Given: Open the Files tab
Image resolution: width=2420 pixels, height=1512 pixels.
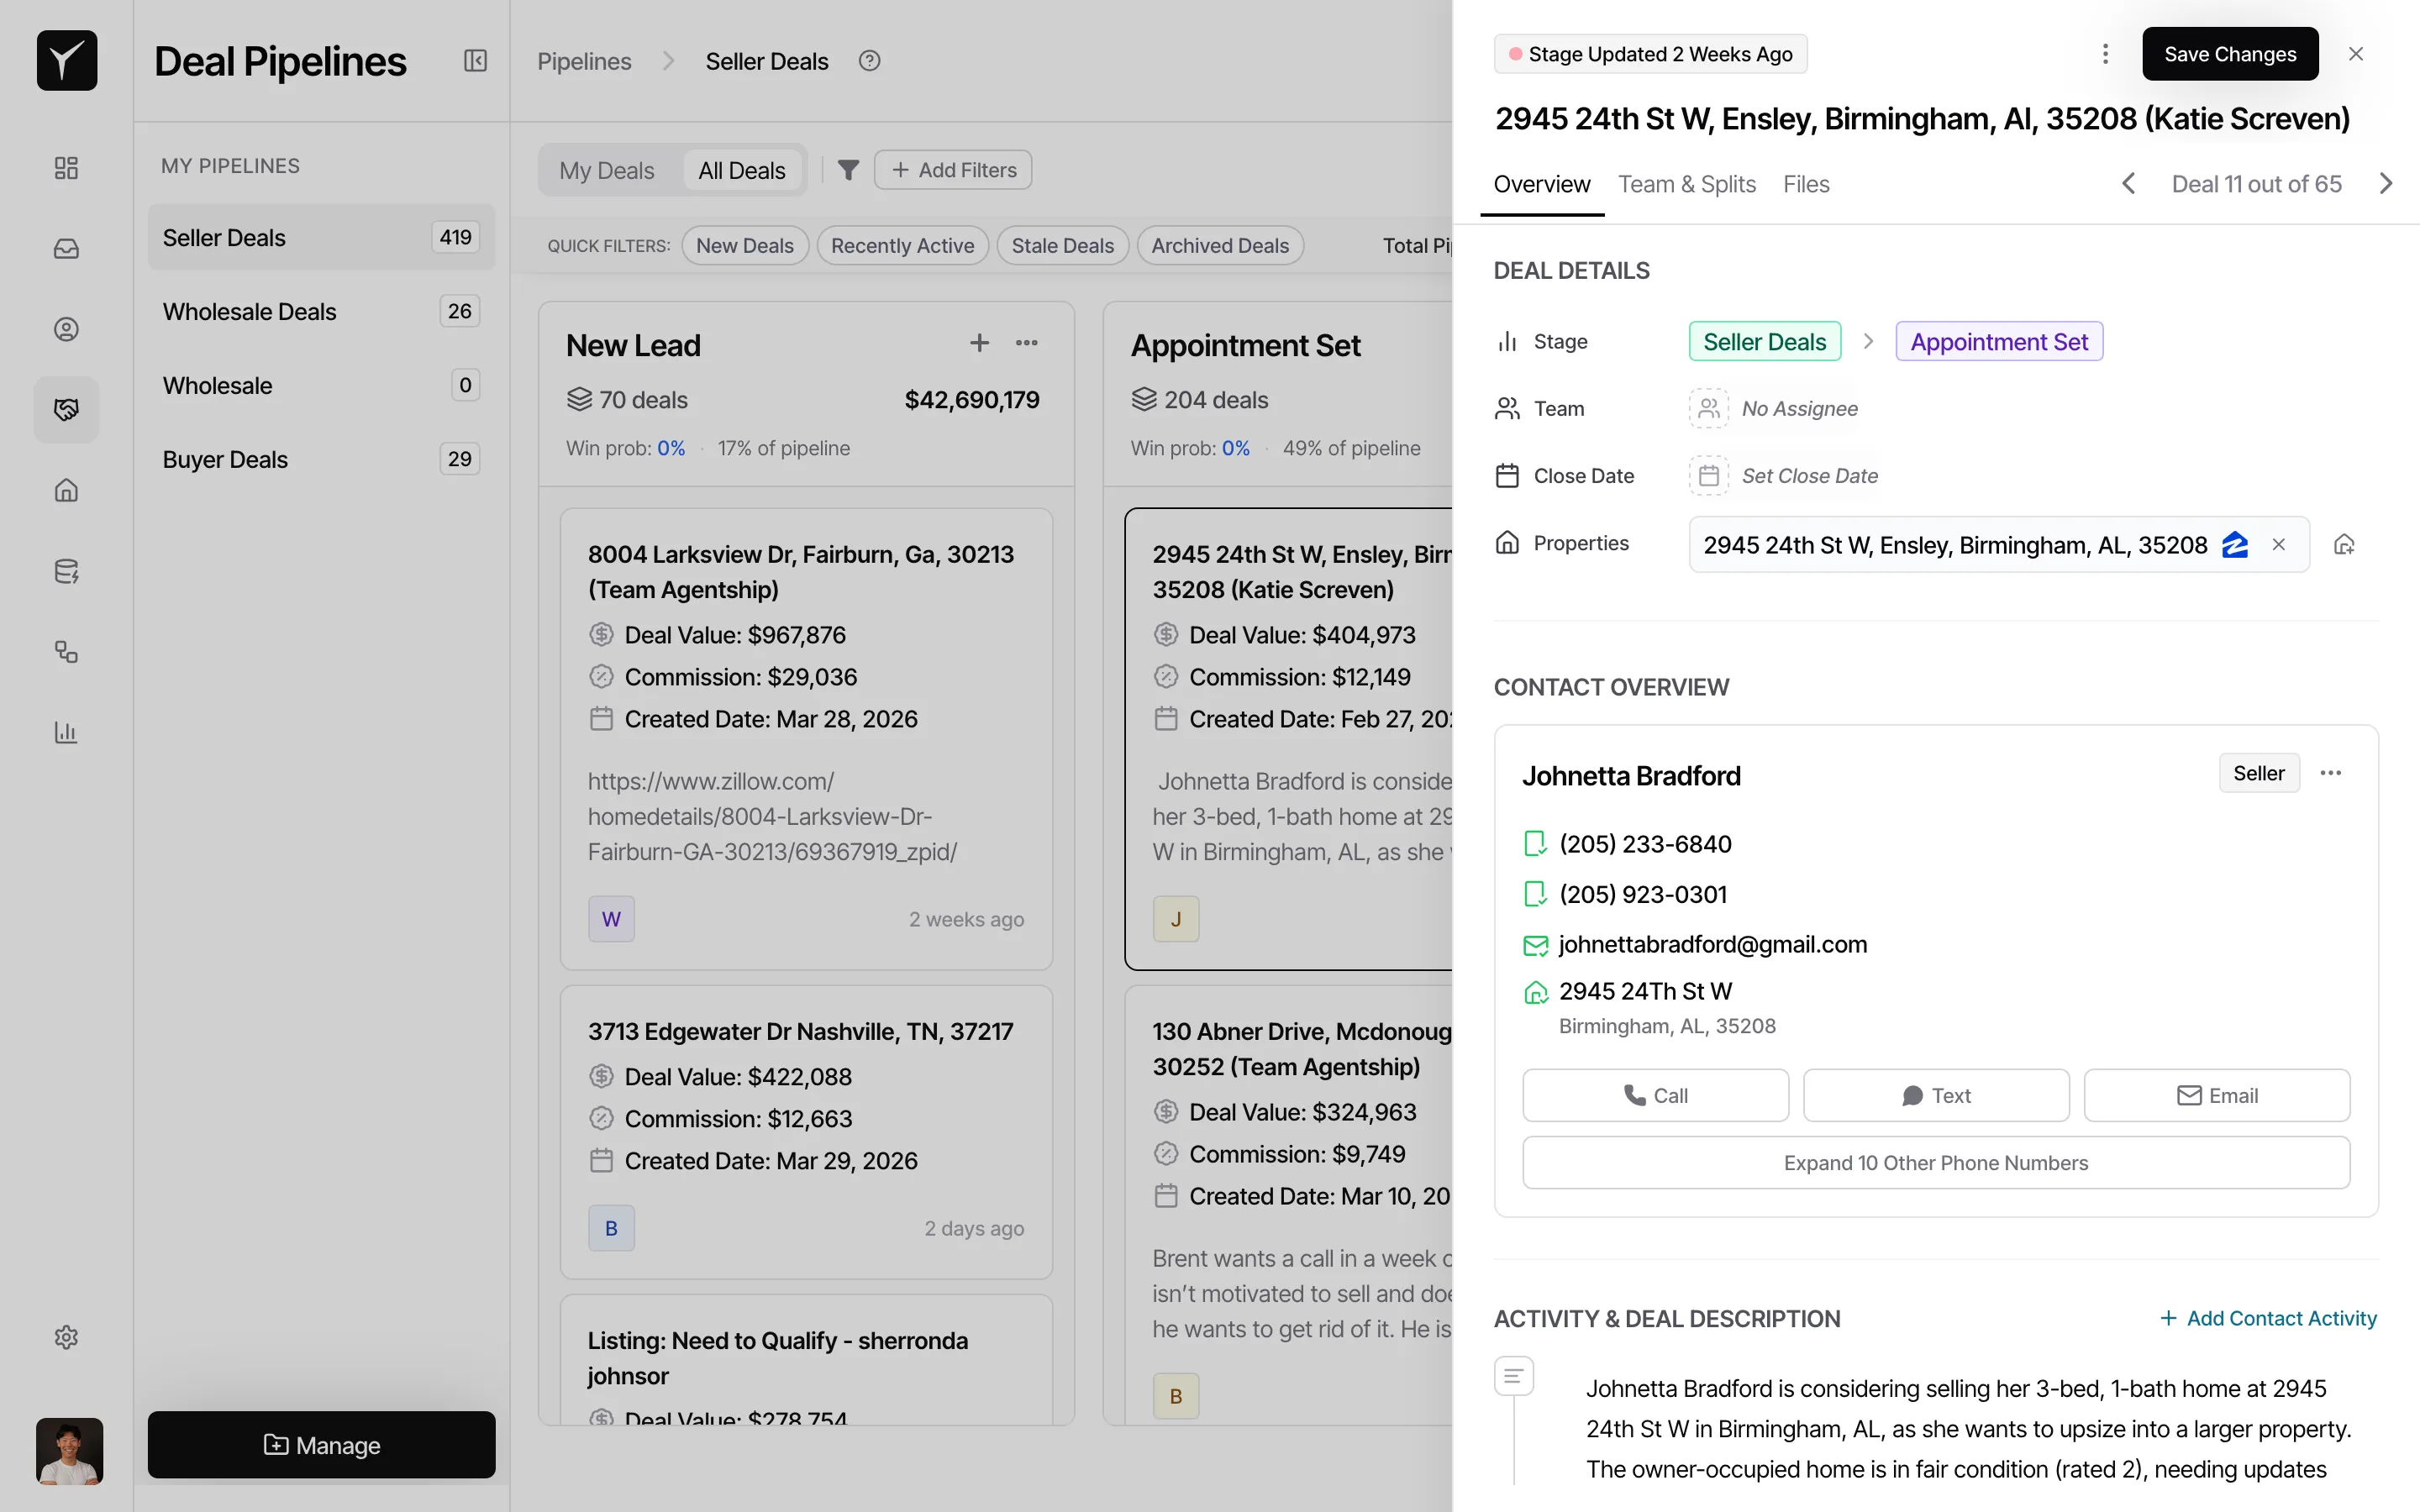Looking at the screenshot, I should (x=1805, y=184).
